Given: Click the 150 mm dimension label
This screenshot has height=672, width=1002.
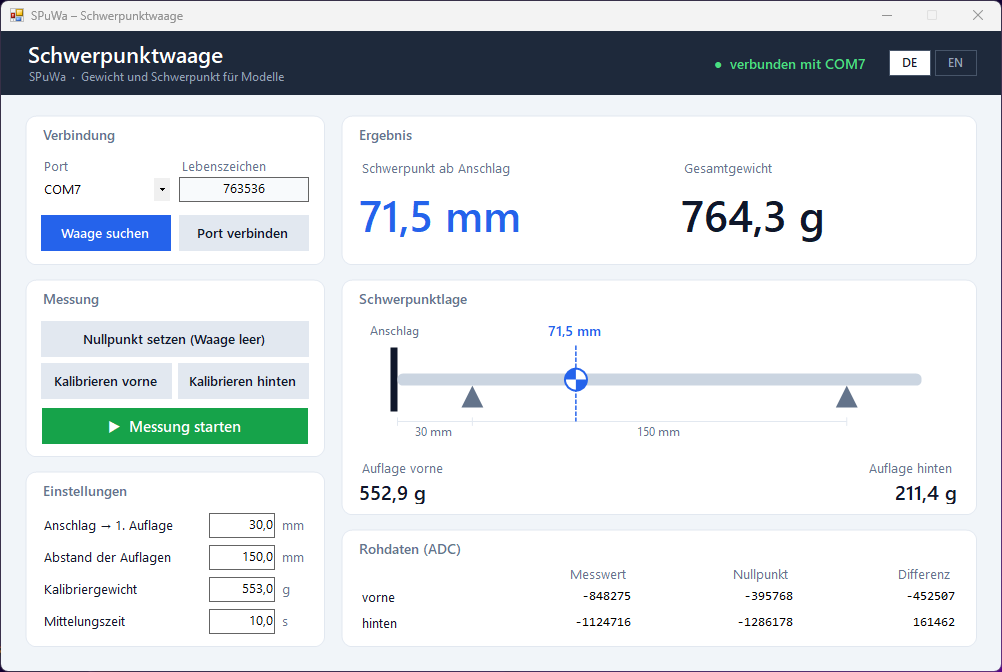Looking at the screenshot, I should click(658, 432).
